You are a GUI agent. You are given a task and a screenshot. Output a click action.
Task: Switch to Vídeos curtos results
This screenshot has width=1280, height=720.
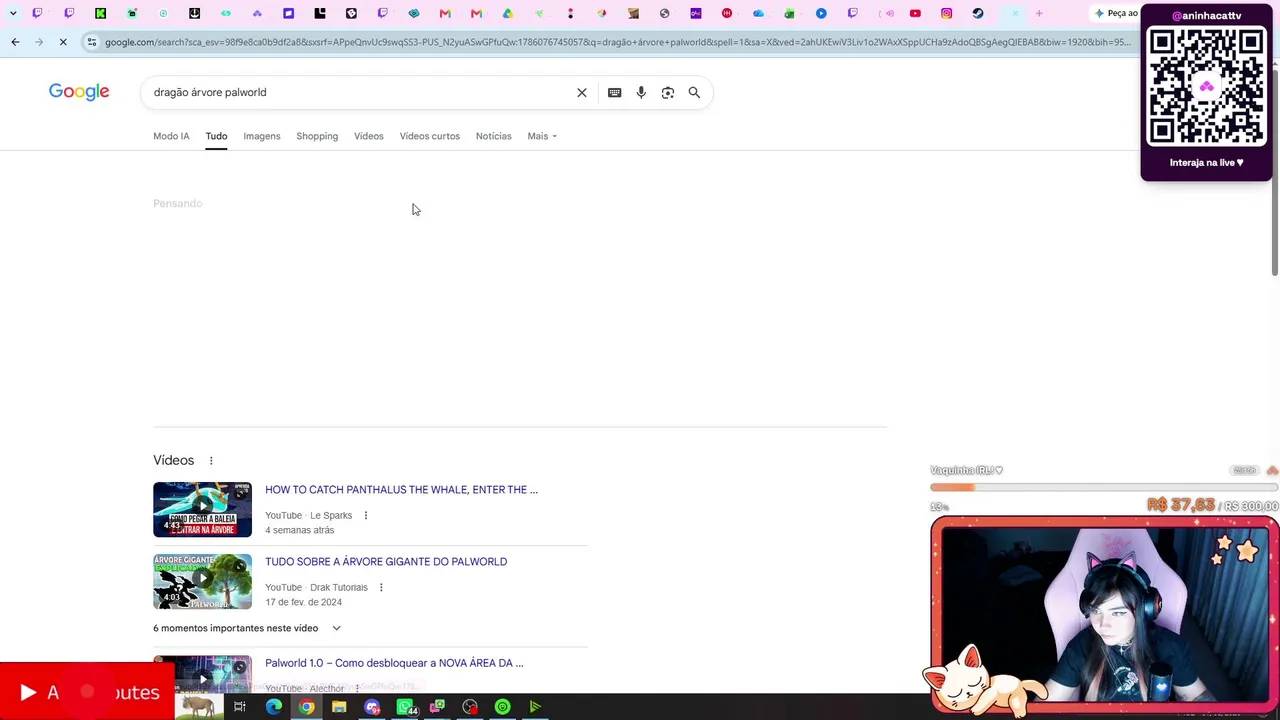point(430,136)
